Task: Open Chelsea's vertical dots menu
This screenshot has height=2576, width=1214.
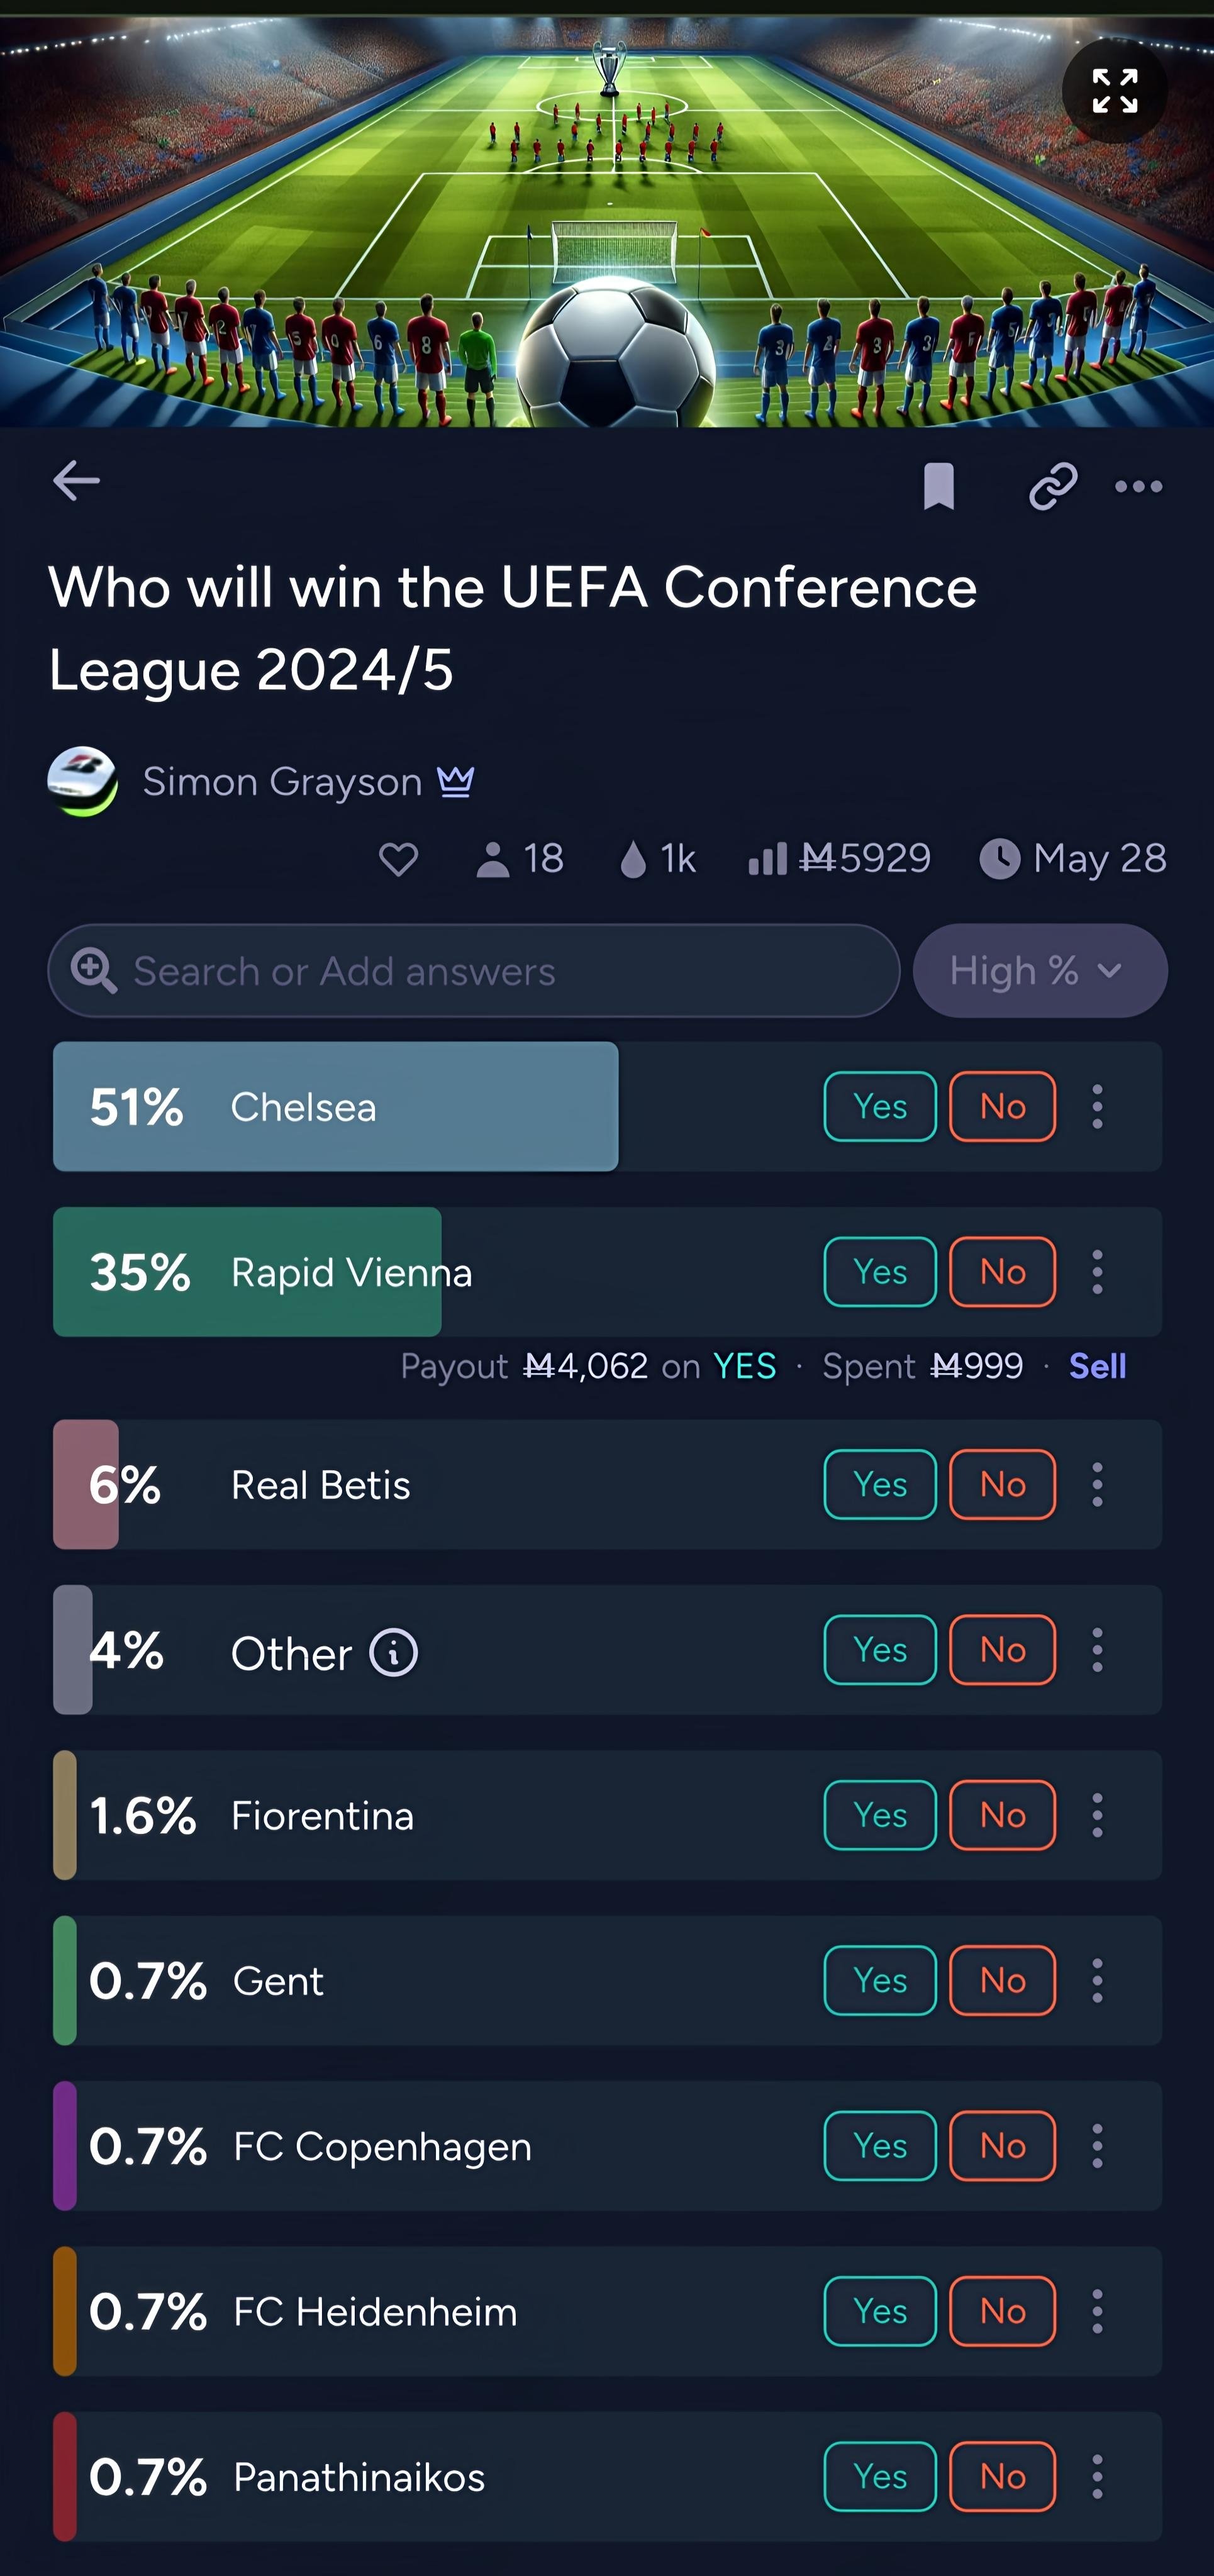Action: point(1097,1107)
